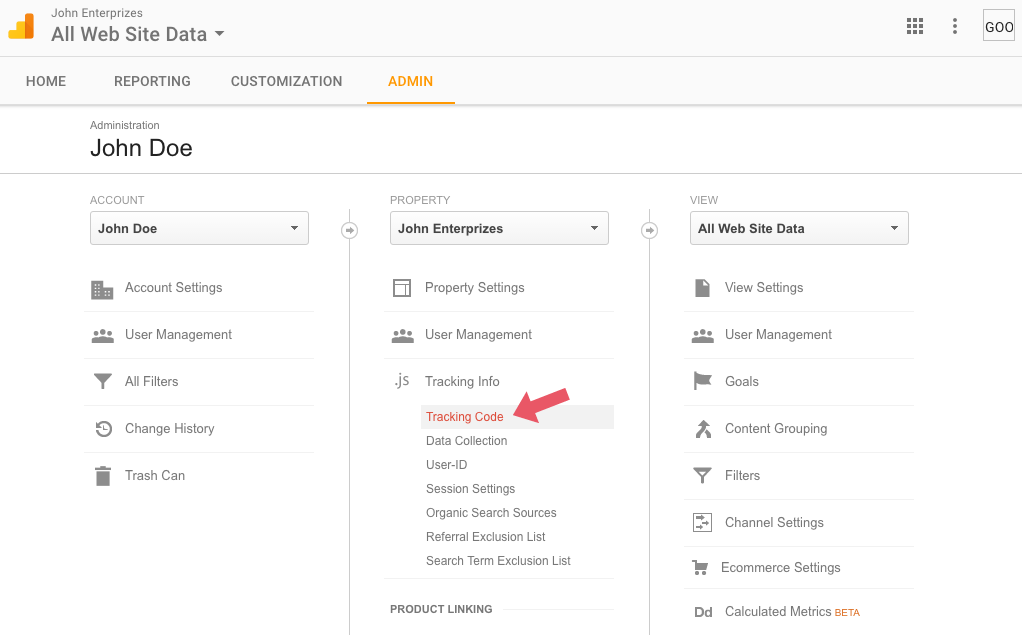This screenshot has height=635, width=1022.
Task: Click the funnel icon beside All Filters
Action: (x=102, y=381)
